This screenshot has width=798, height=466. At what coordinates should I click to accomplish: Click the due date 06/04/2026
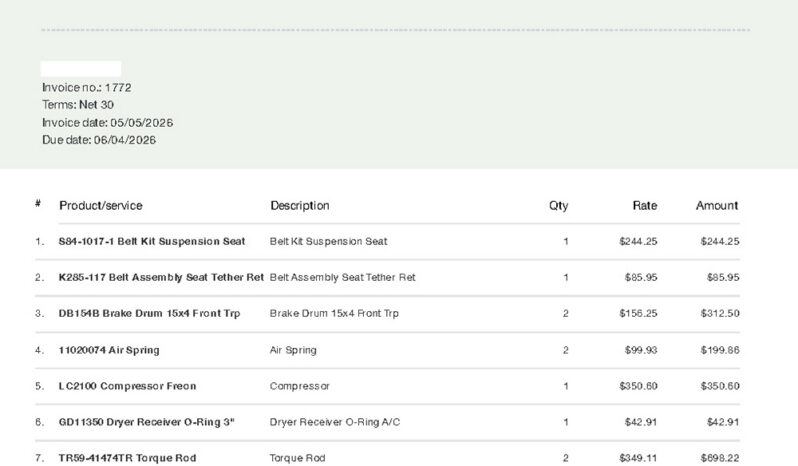[x=99, y=140]
